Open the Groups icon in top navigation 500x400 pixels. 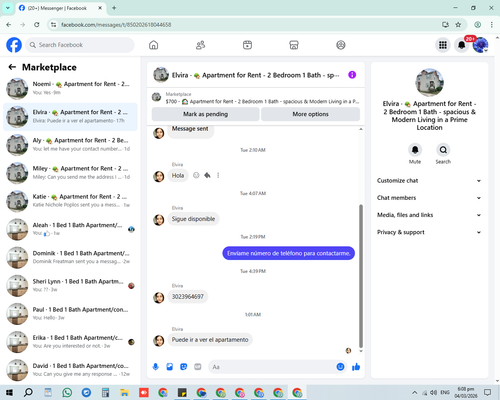point(341,45)
